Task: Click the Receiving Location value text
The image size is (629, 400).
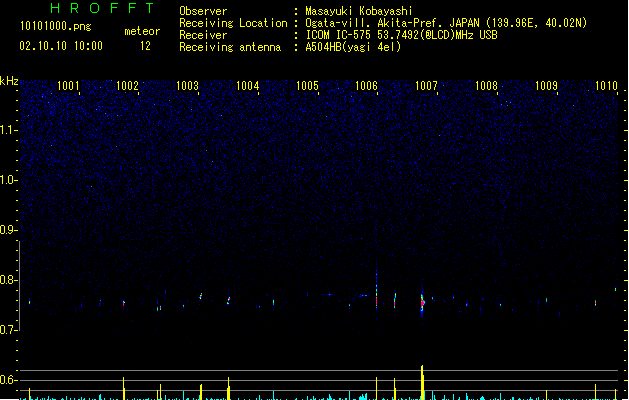Action: (x=446, y=23)
